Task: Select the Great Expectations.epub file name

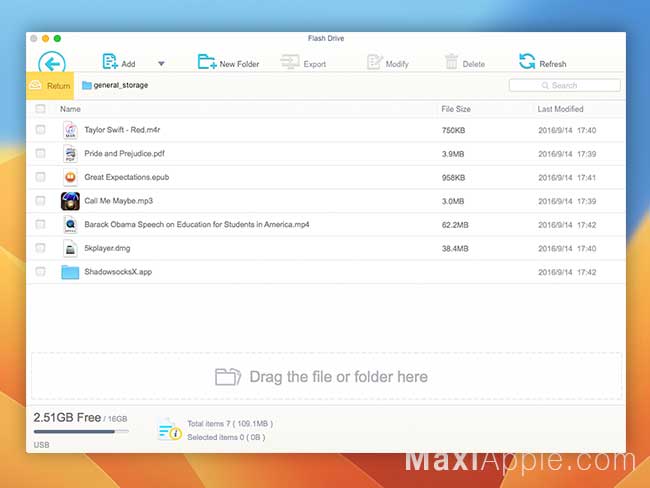Action: [x=126, y=177]
